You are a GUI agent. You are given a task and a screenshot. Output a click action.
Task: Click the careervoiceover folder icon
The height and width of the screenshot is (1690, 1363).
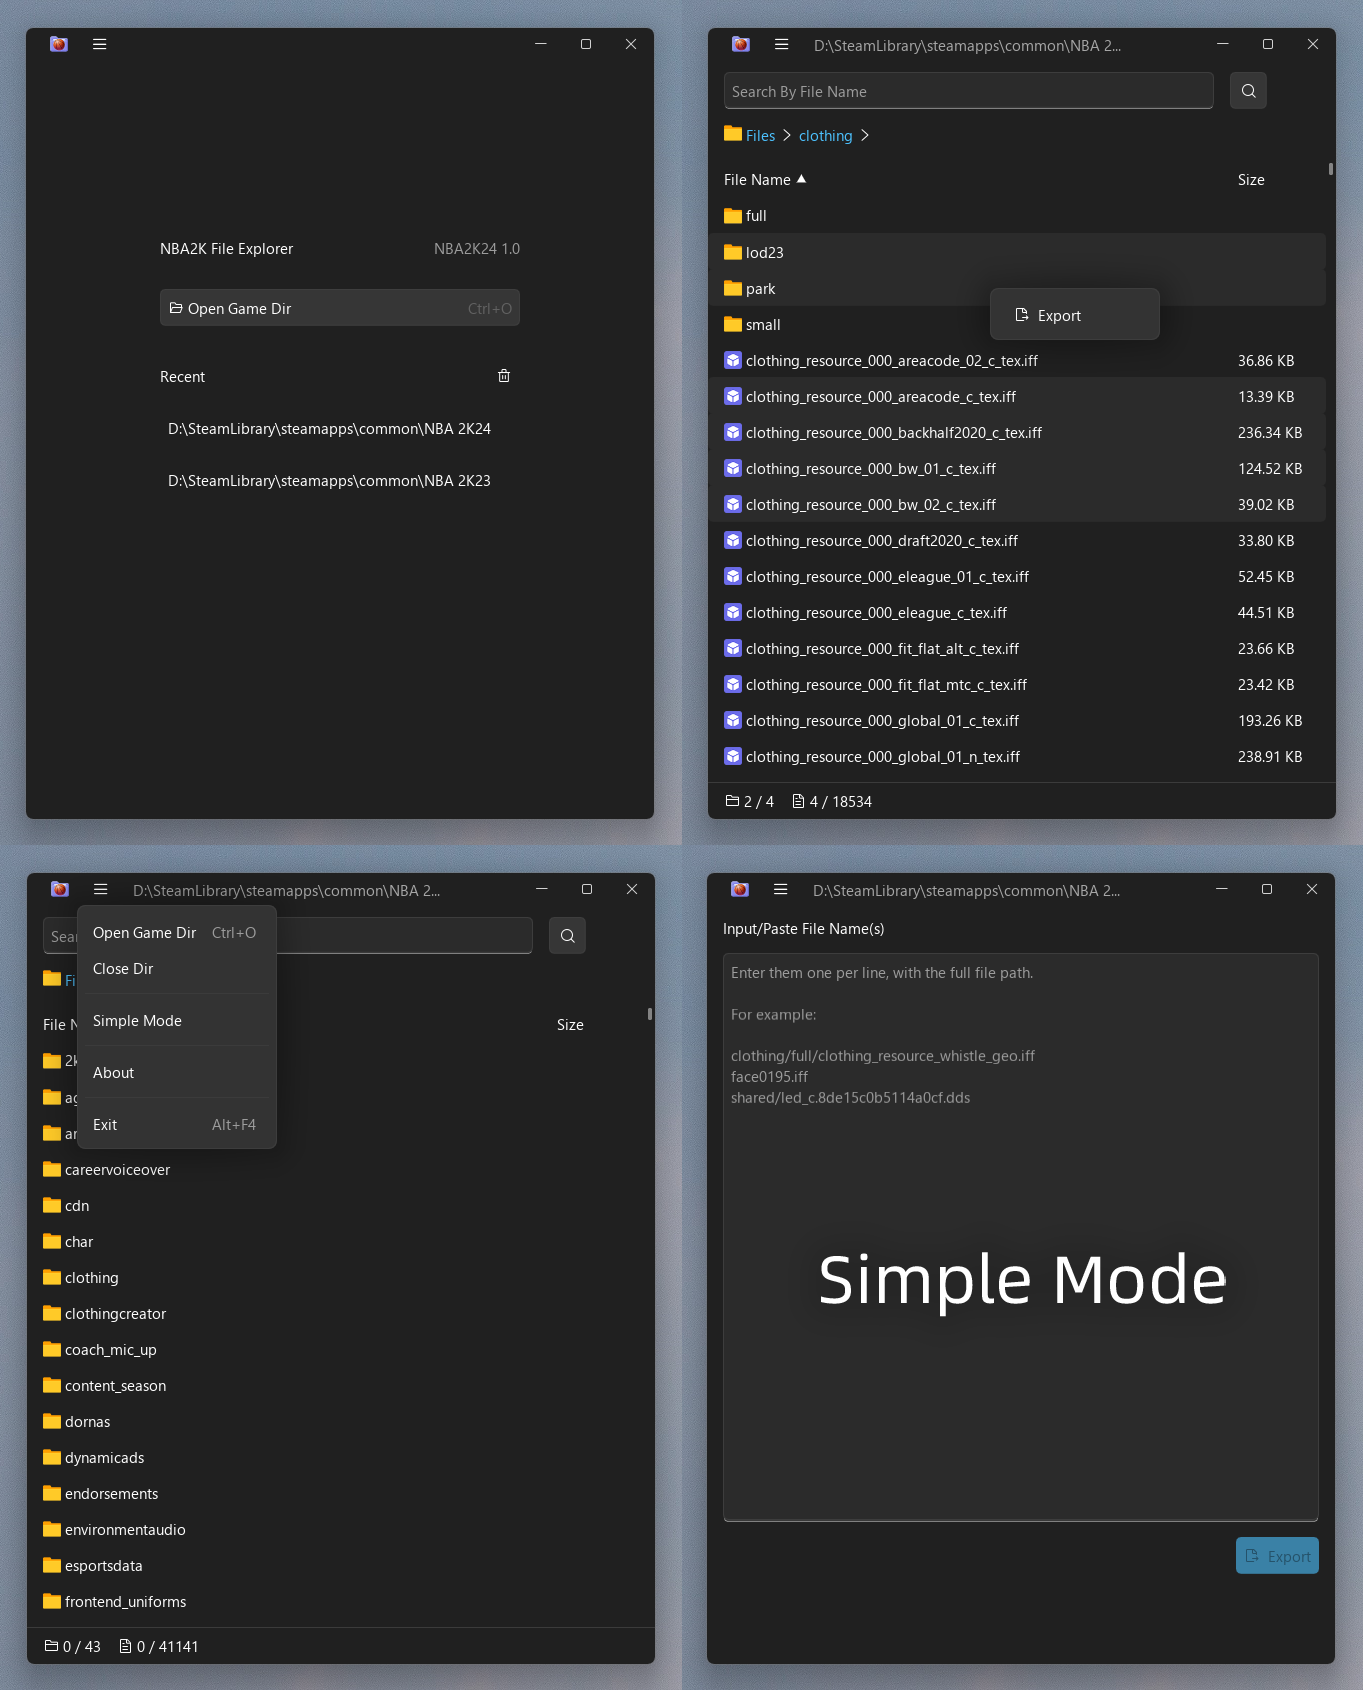[x=52, y=1170]
